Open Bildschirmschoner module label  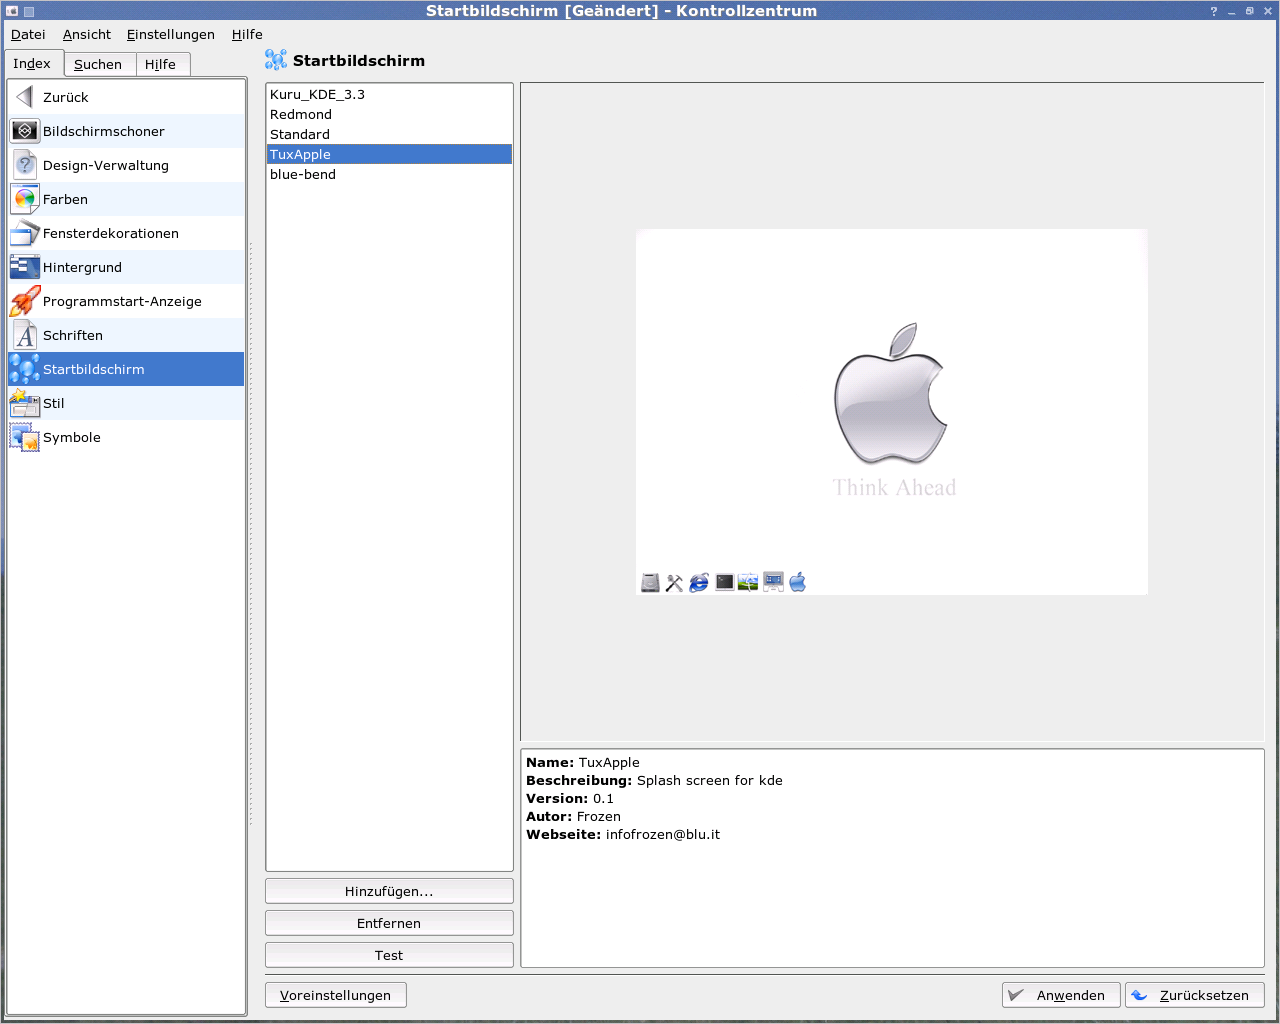pos(104,131)
